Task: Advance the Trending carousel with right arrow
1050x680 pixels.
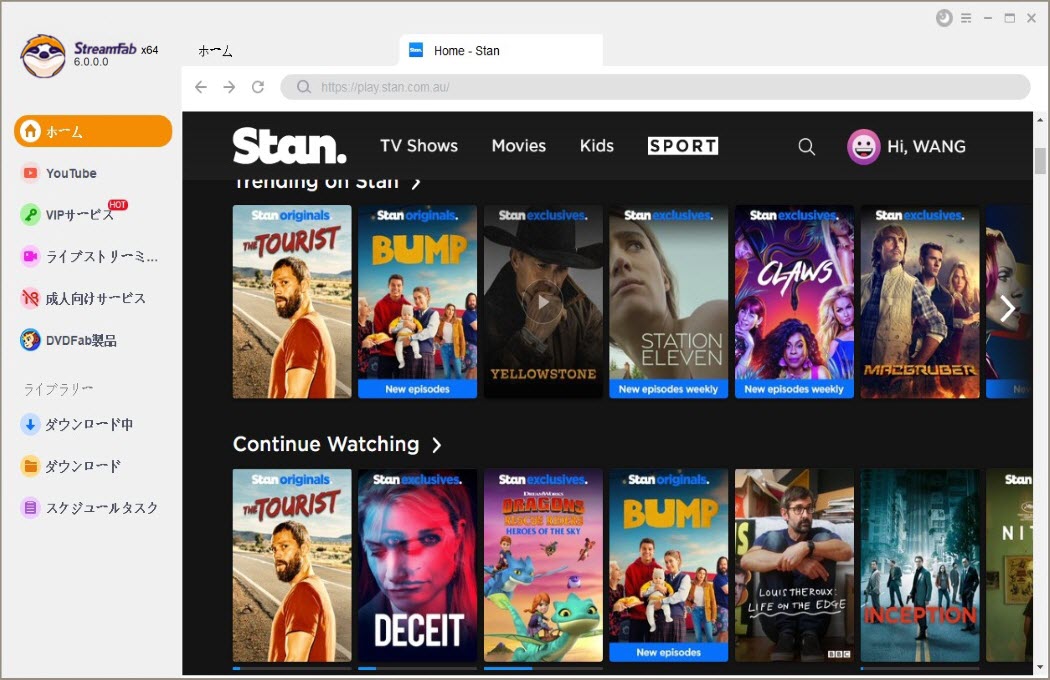Action: (x=1008, y=309)
